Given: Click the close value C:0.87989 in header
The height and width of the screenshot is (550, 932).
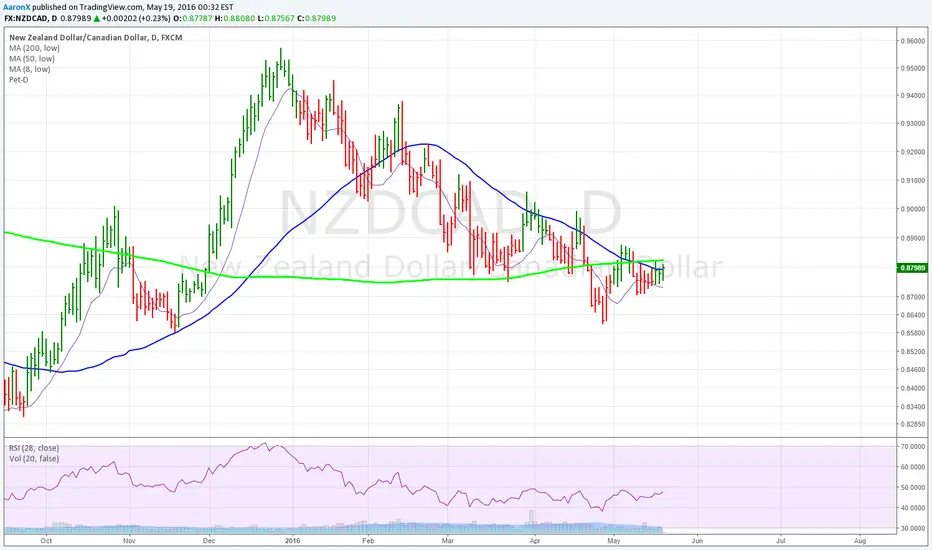Looking at the screenshot, I should point(316,18).
